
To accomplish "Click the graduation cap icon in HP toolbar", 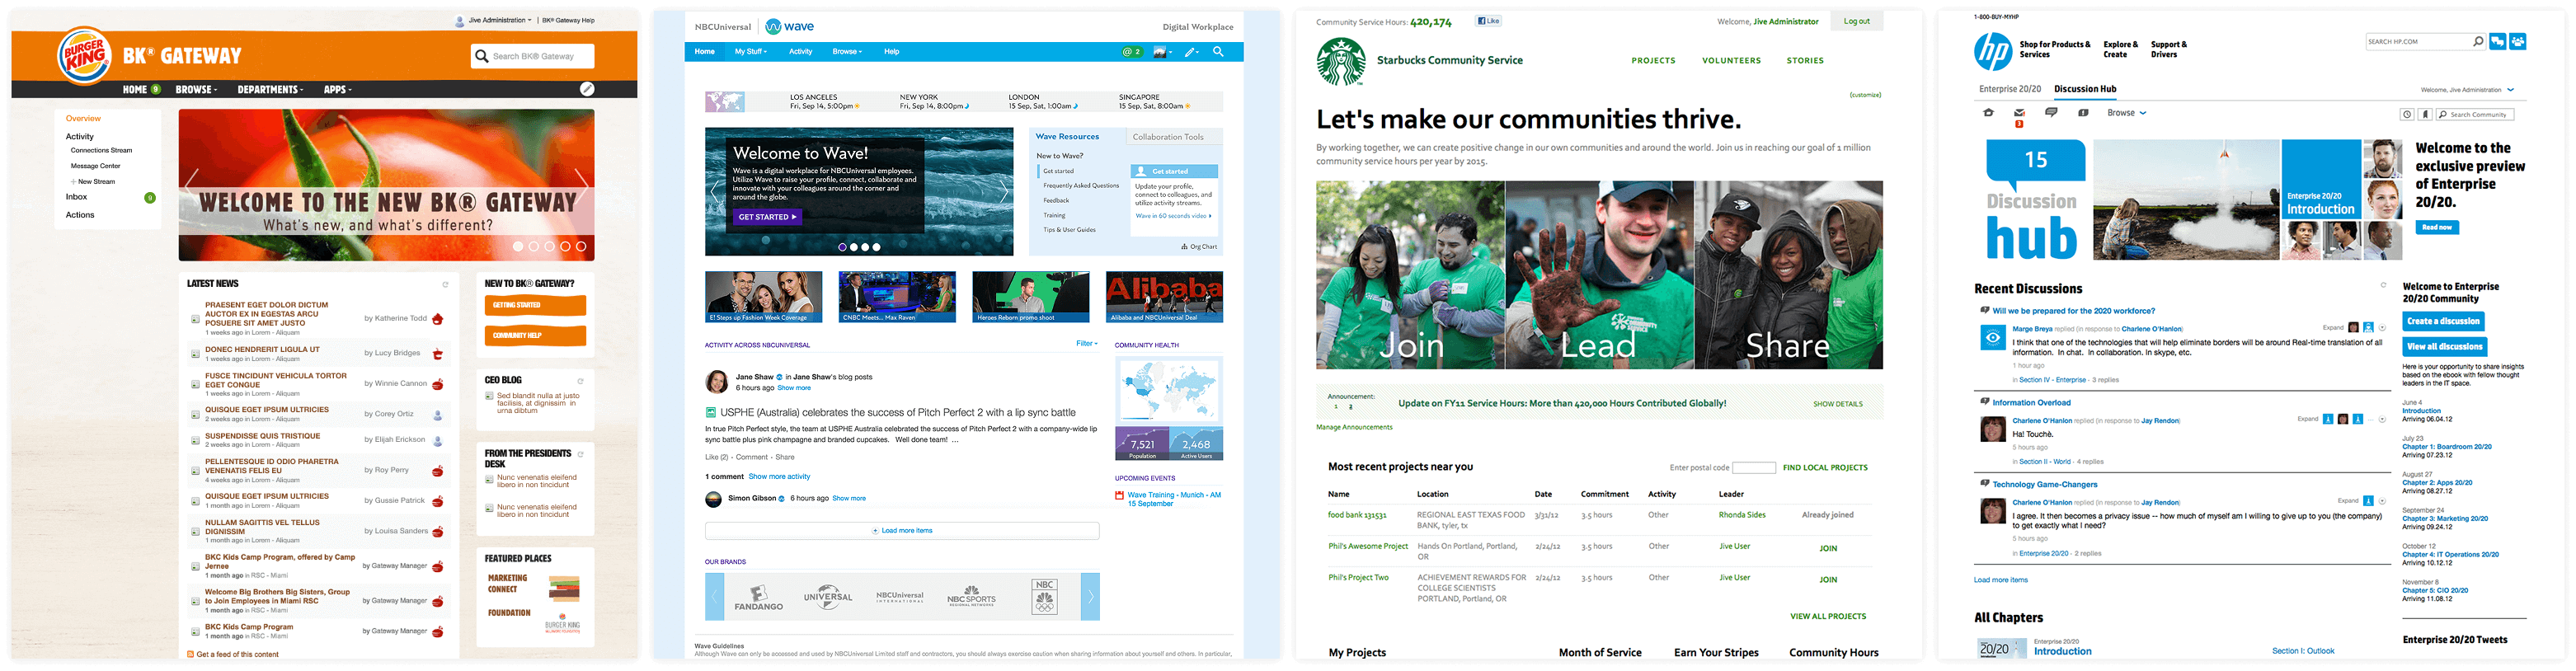I will click(1988, 113).
